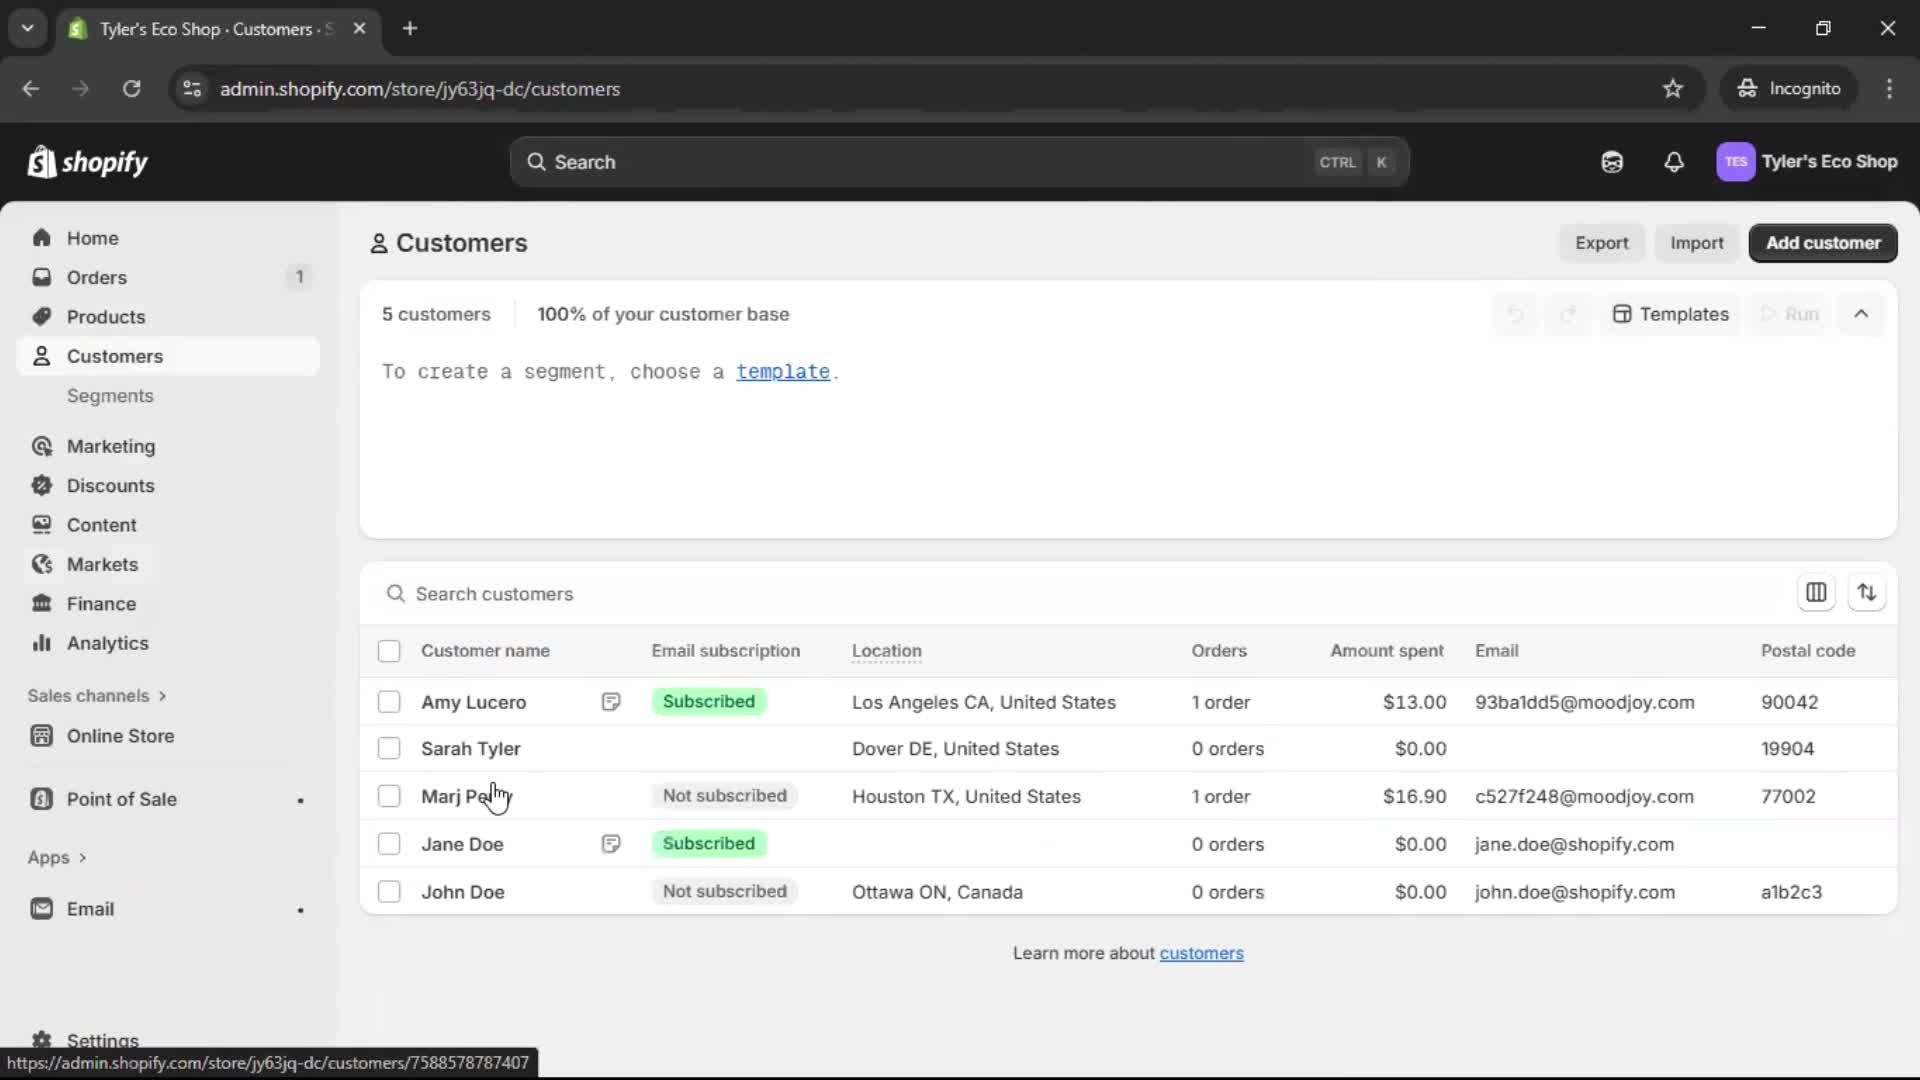
Task: Switch to the Segments section
Action: point(110,396)
